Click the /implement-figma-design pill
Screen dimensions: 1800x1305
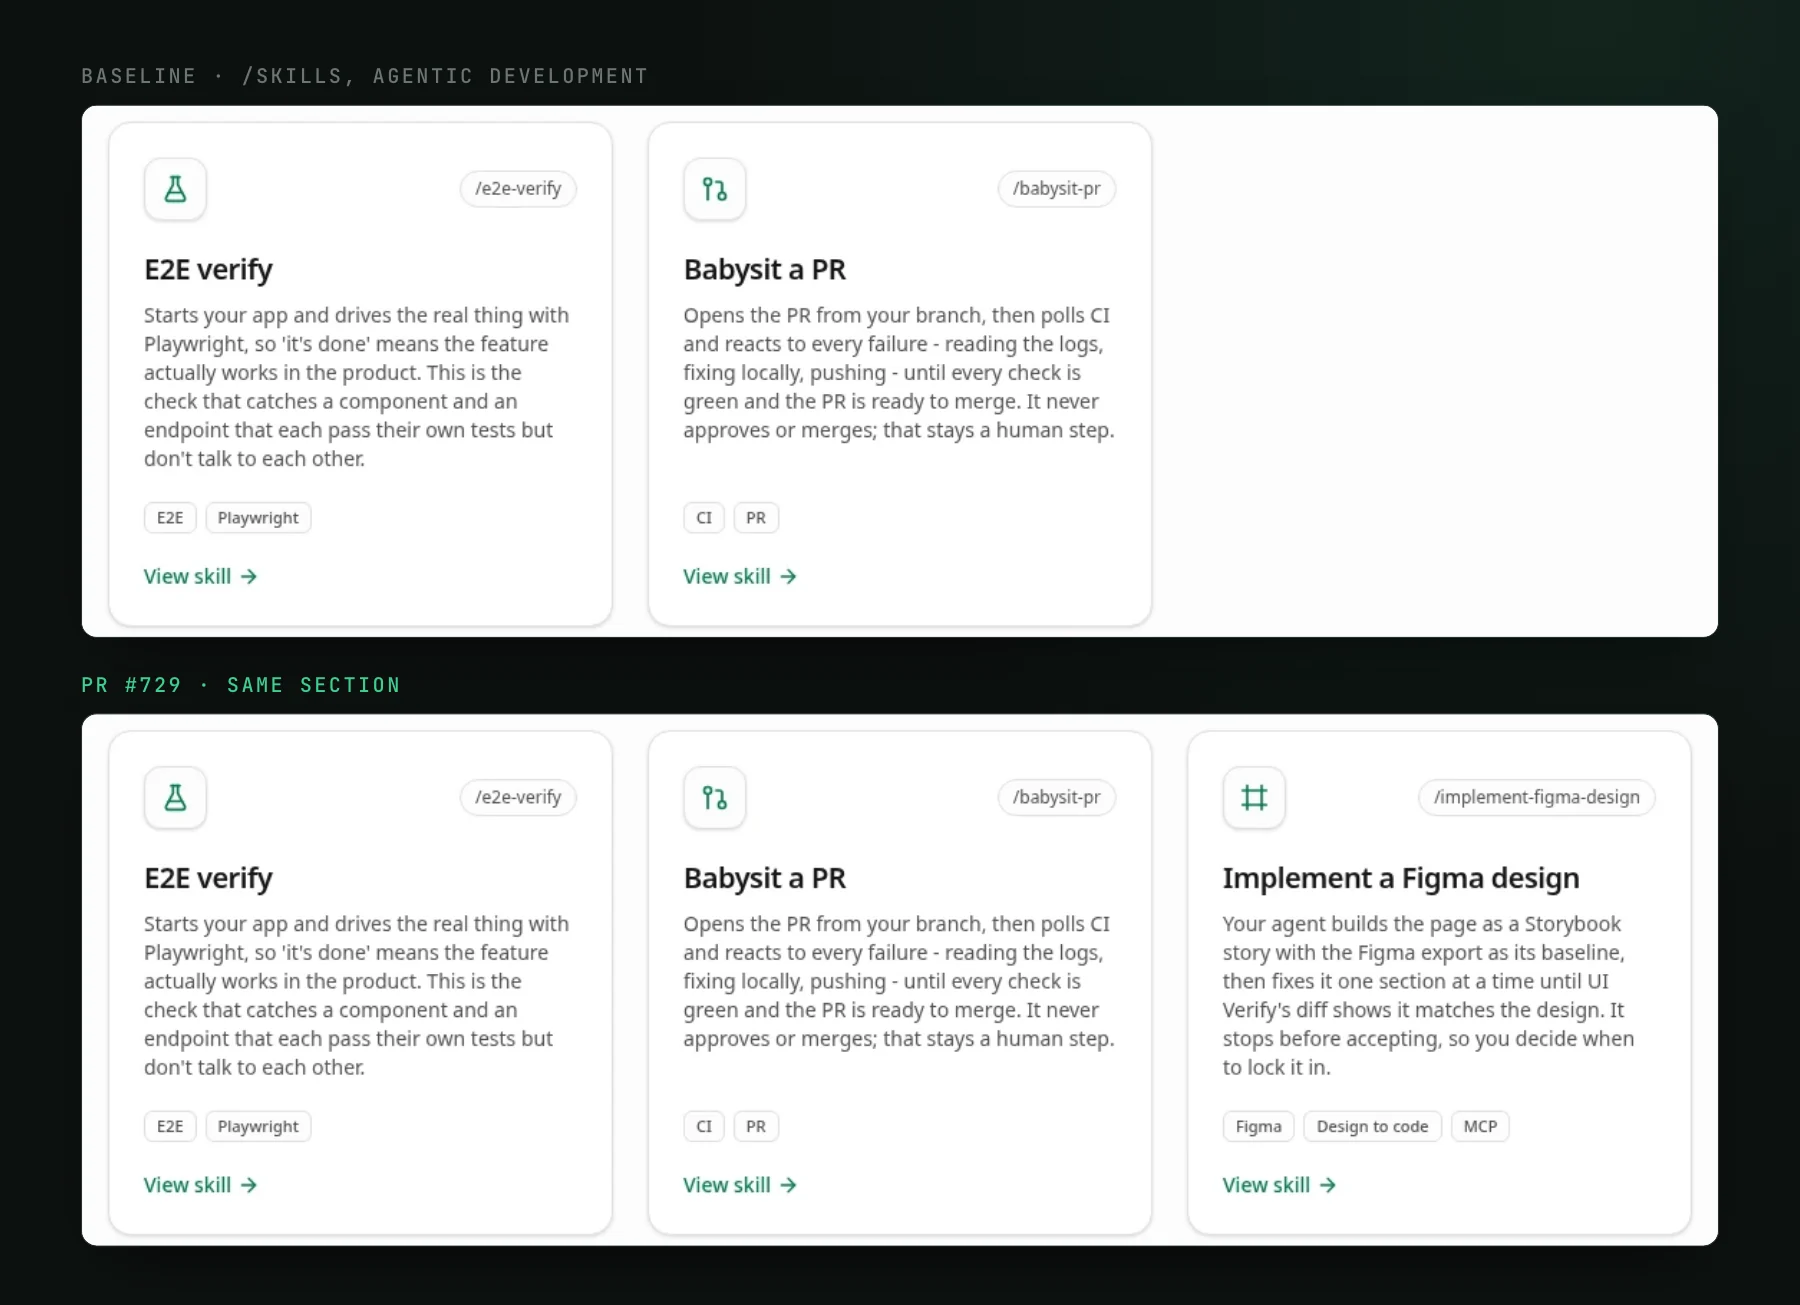(x=1537, y=797)
